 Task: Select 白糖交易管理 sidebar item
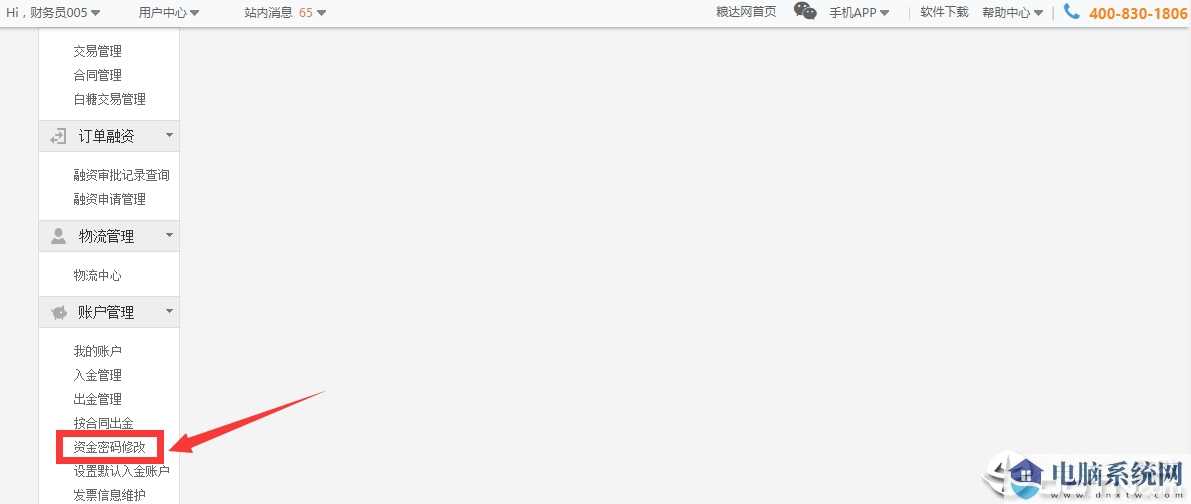click(109, 99)
